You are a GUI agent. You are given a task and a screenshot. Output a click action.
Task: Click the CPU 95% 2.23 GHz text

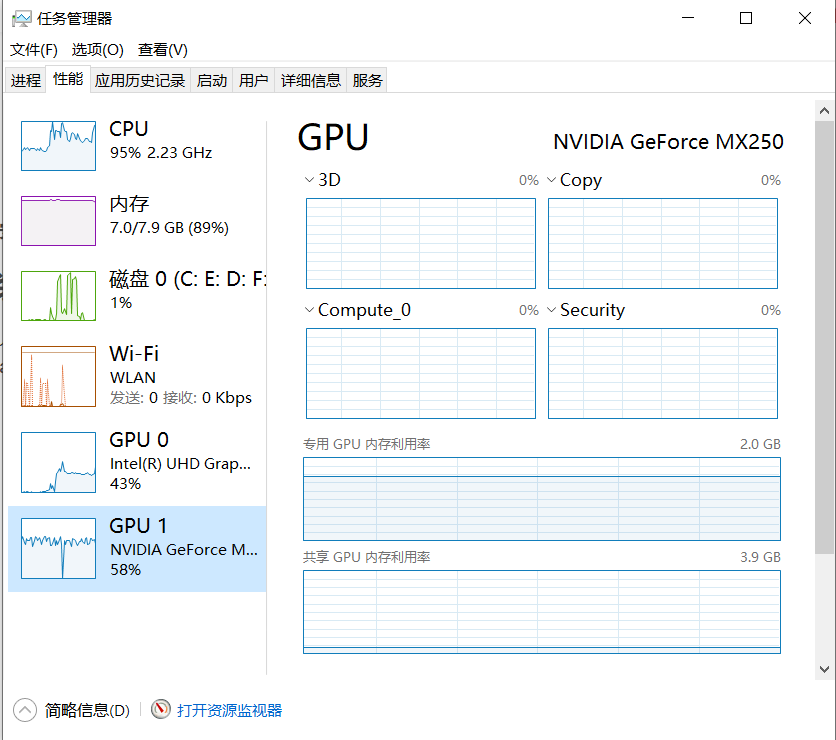click(x=161, y=152)
